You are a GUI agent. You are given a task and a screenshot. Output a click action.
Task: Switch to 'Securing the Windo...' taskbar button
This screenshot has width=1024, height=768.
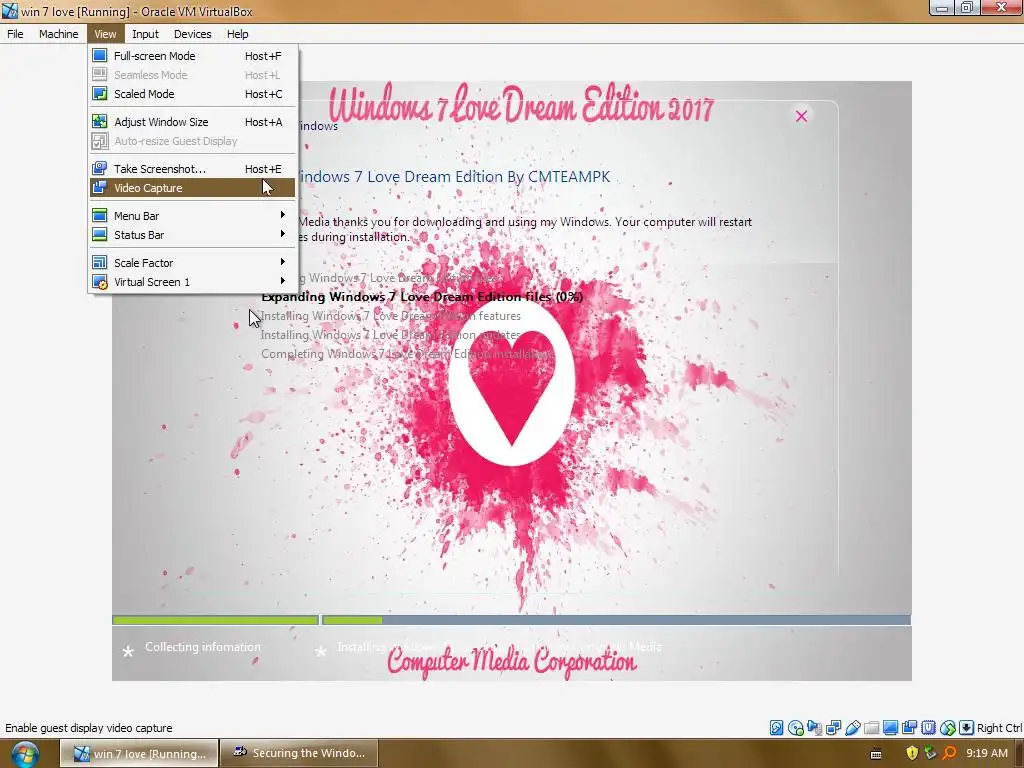pos(298,754)
